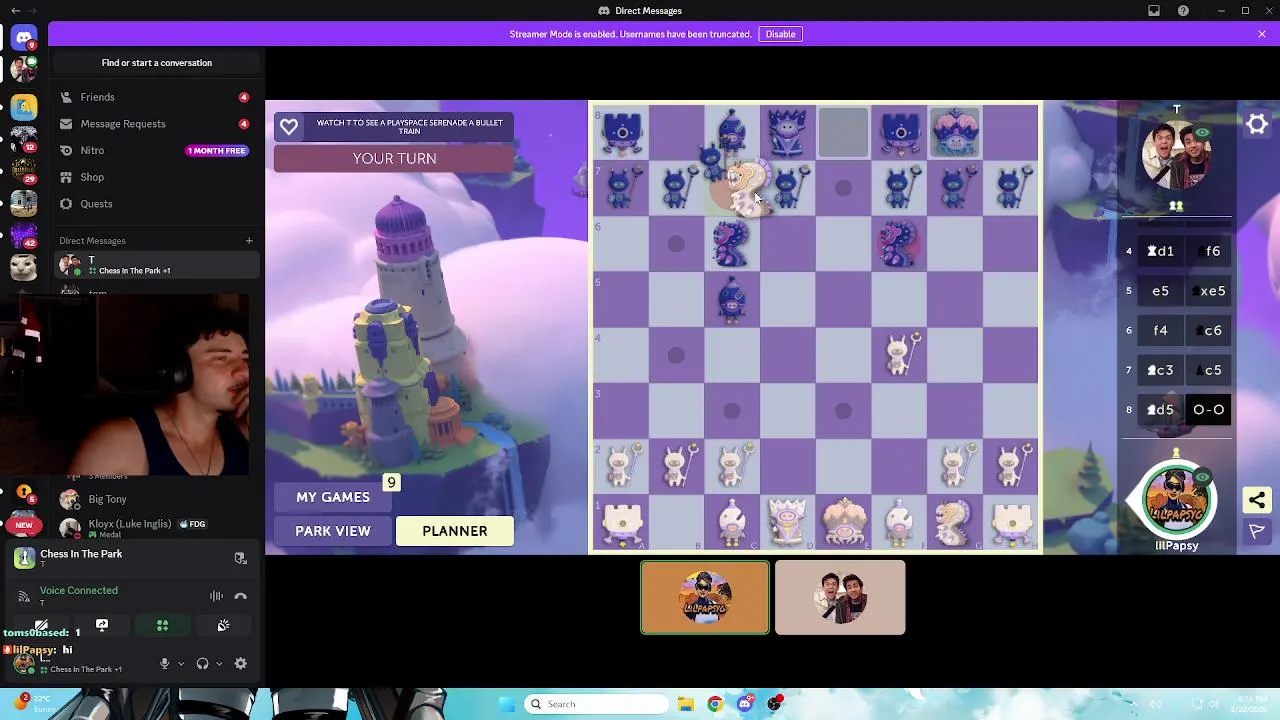
Task: Toggle headphones deafen in user panel
Action: point(203,663)
